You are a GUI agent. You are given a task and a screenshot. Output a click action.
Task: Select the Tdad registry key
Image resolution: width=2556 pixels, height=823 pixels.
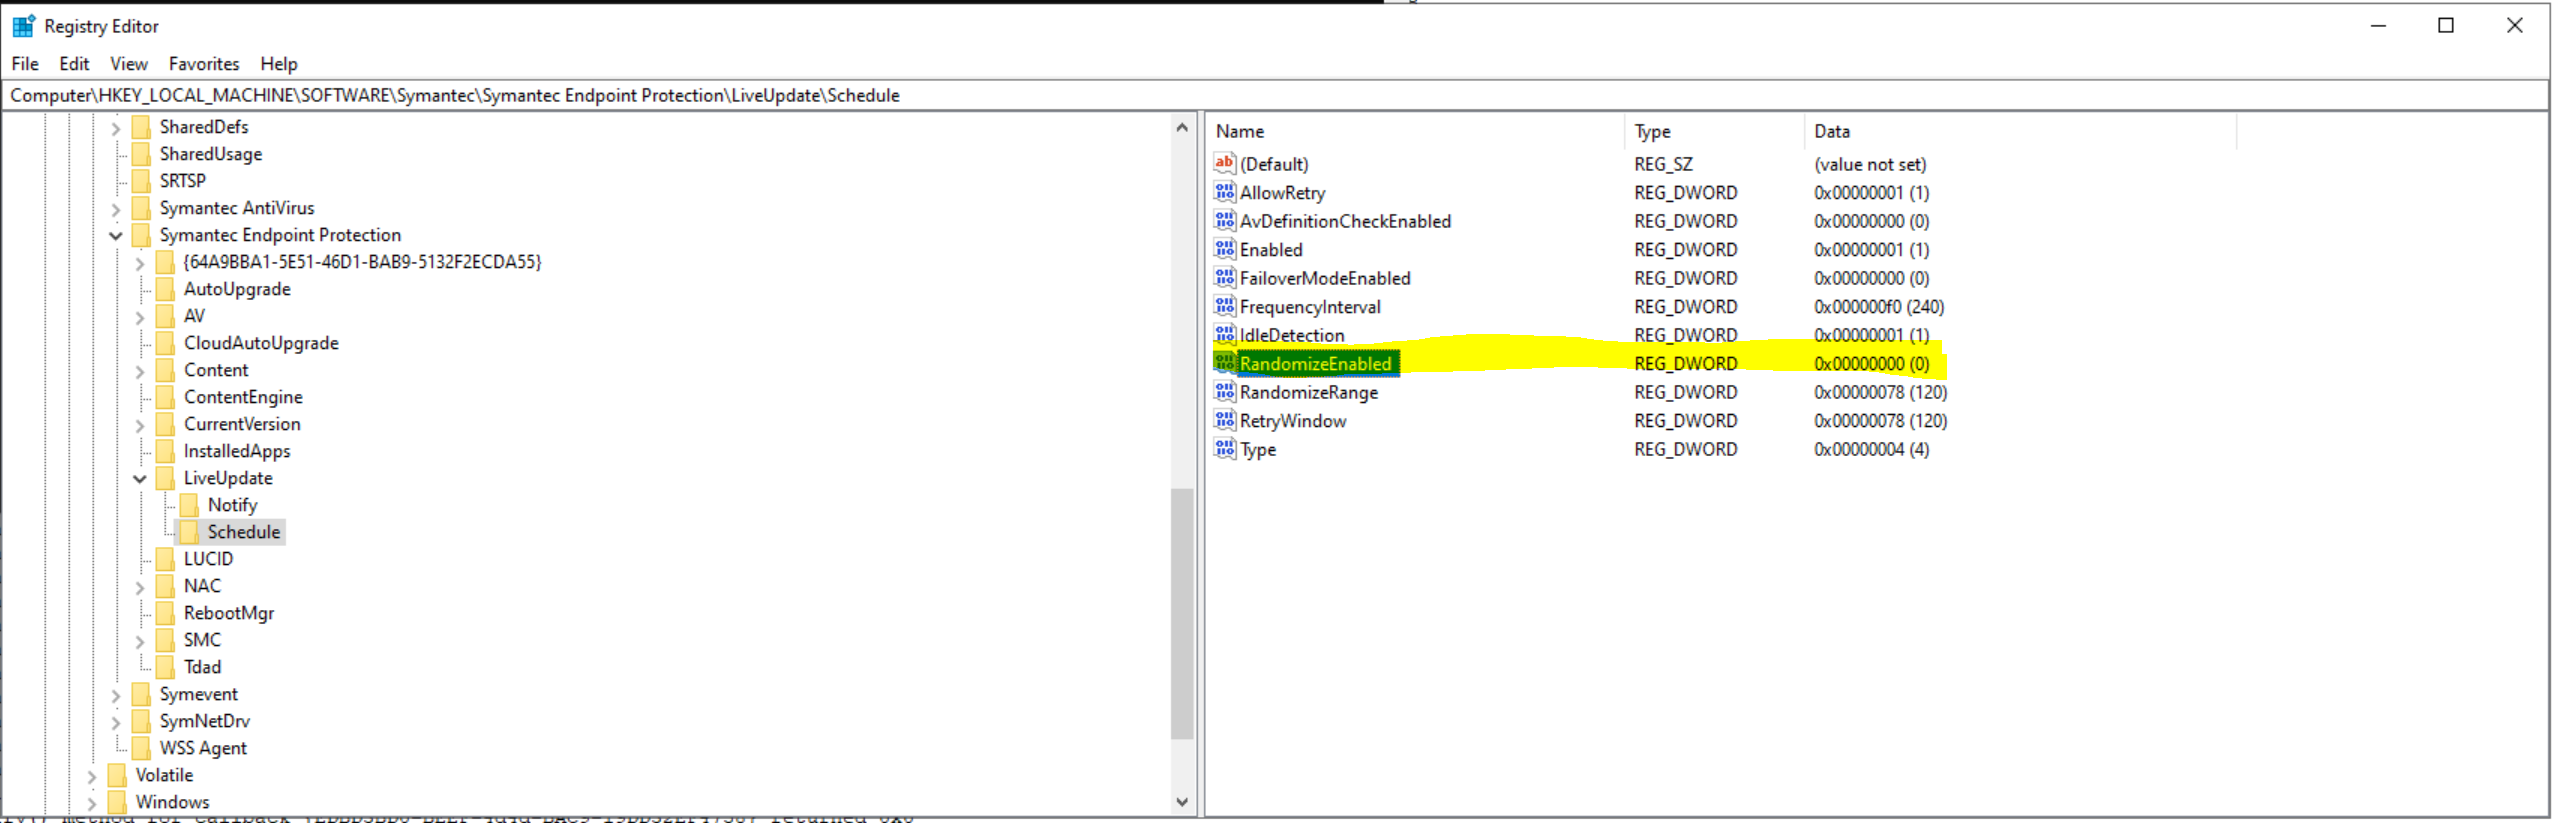[x=202, y=667]
